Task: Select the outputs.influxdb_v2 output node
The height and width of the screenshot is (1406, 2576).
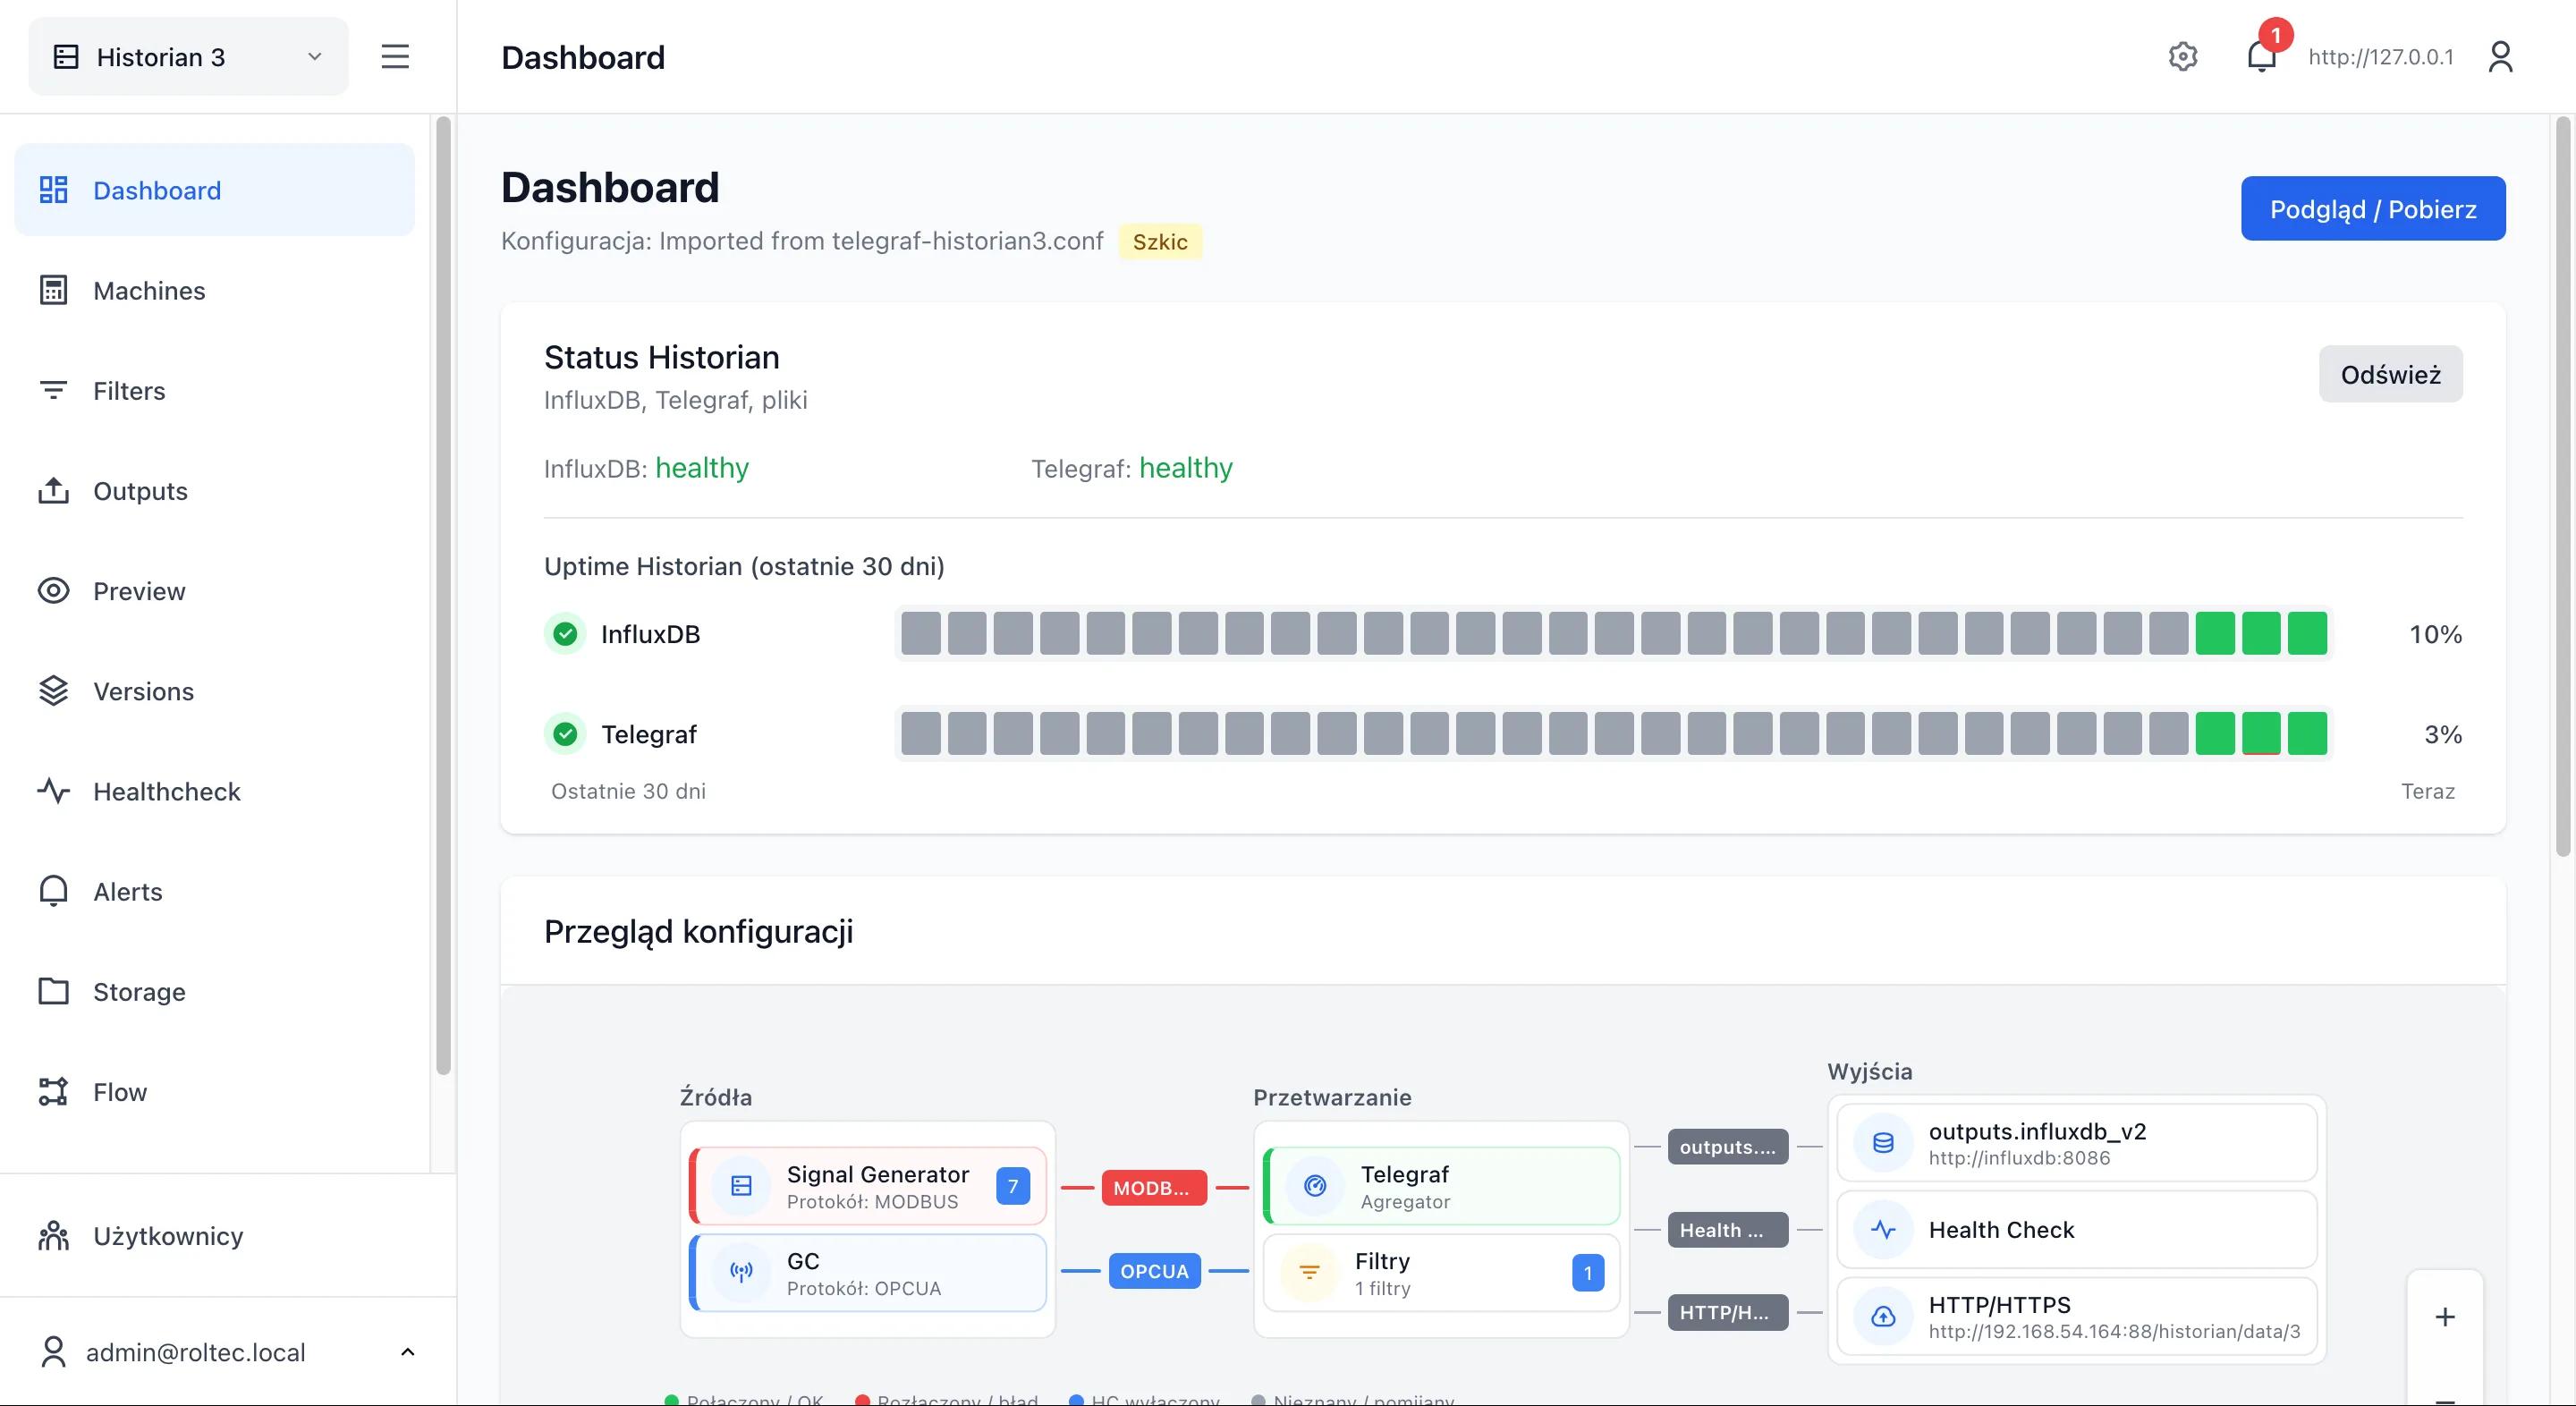Action: pyautogui.click(x=2077, y=1143)
